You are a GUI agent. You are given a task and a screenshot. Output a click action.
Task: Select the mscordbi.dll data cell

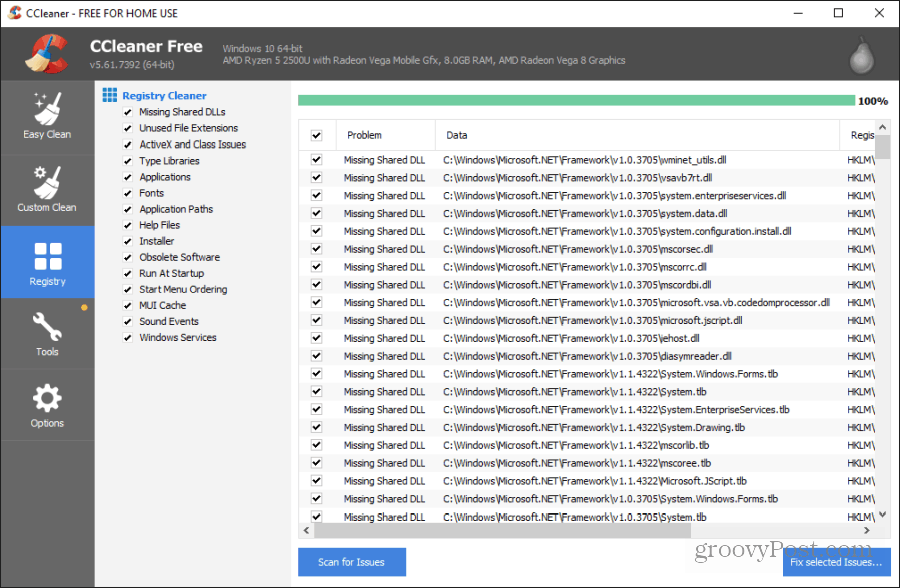tap(577, 285)
